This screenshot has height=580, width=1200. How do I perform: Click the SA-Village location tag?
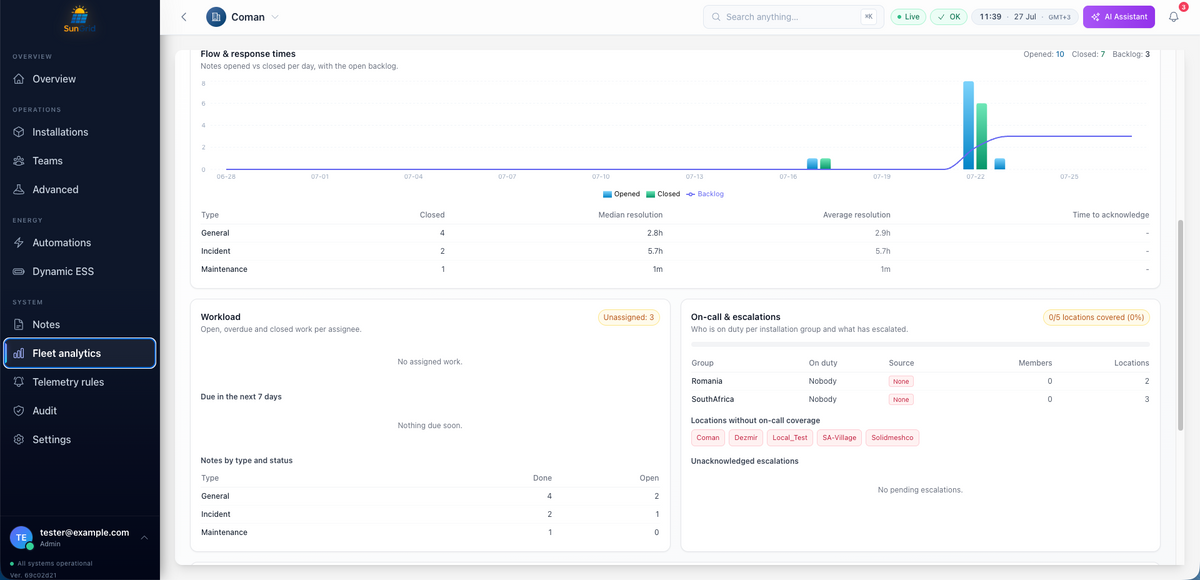(x=839, y=438)
